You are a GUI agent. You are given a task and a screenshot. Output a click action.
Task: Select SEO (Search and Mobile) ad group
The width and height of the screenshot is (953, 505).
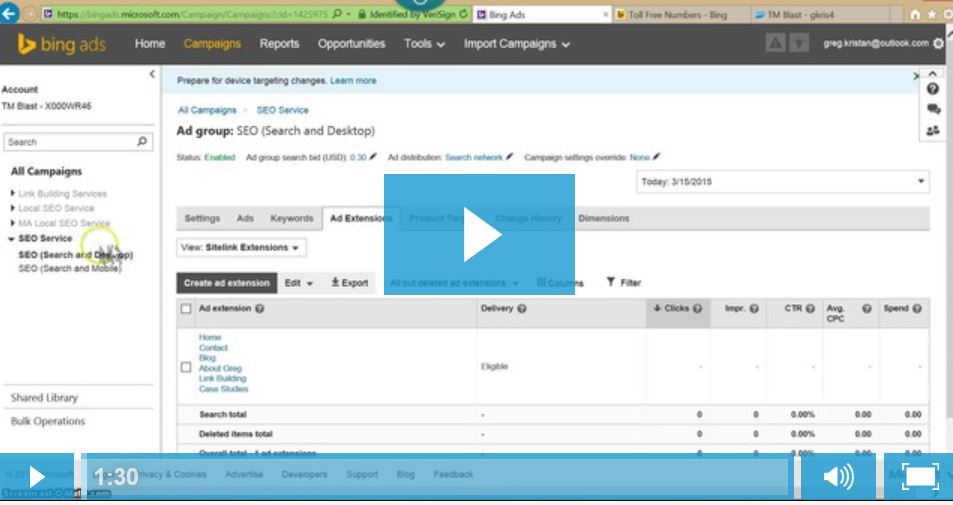pos(69,269)
